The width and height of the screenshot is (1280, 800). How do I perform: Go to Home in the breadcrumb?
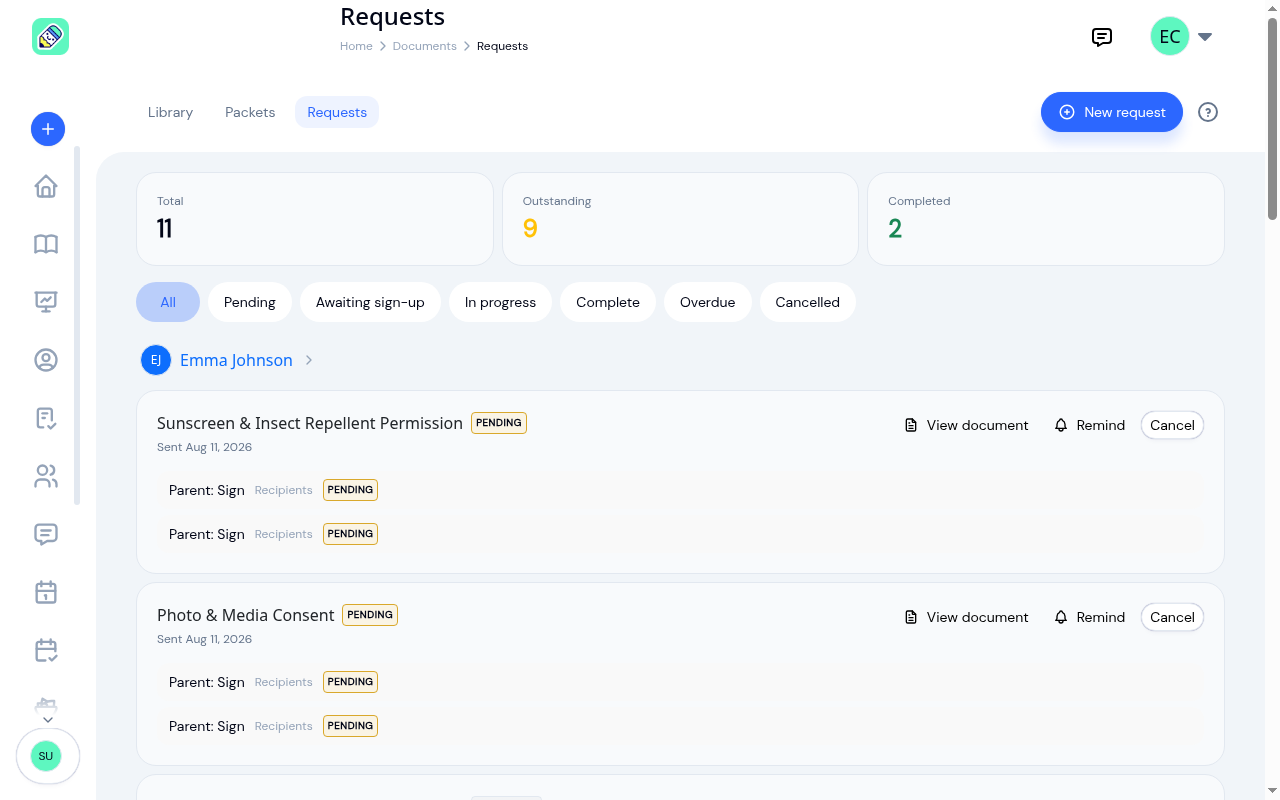[356, 46]
